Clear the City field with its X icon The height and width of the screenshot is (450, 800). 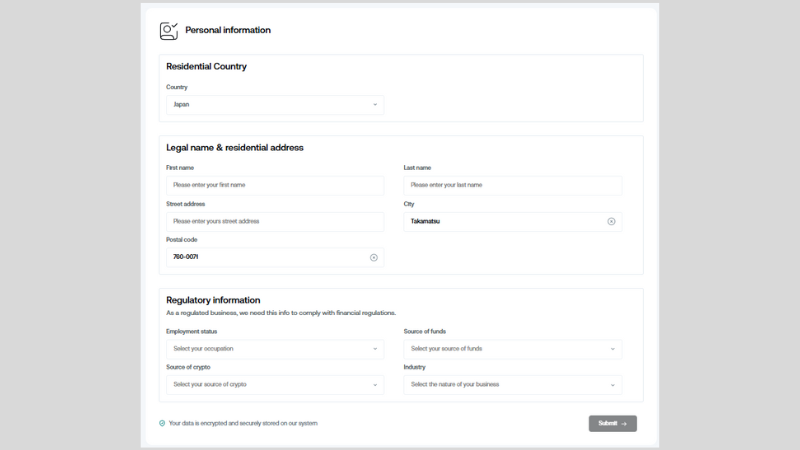click(611, 221)
